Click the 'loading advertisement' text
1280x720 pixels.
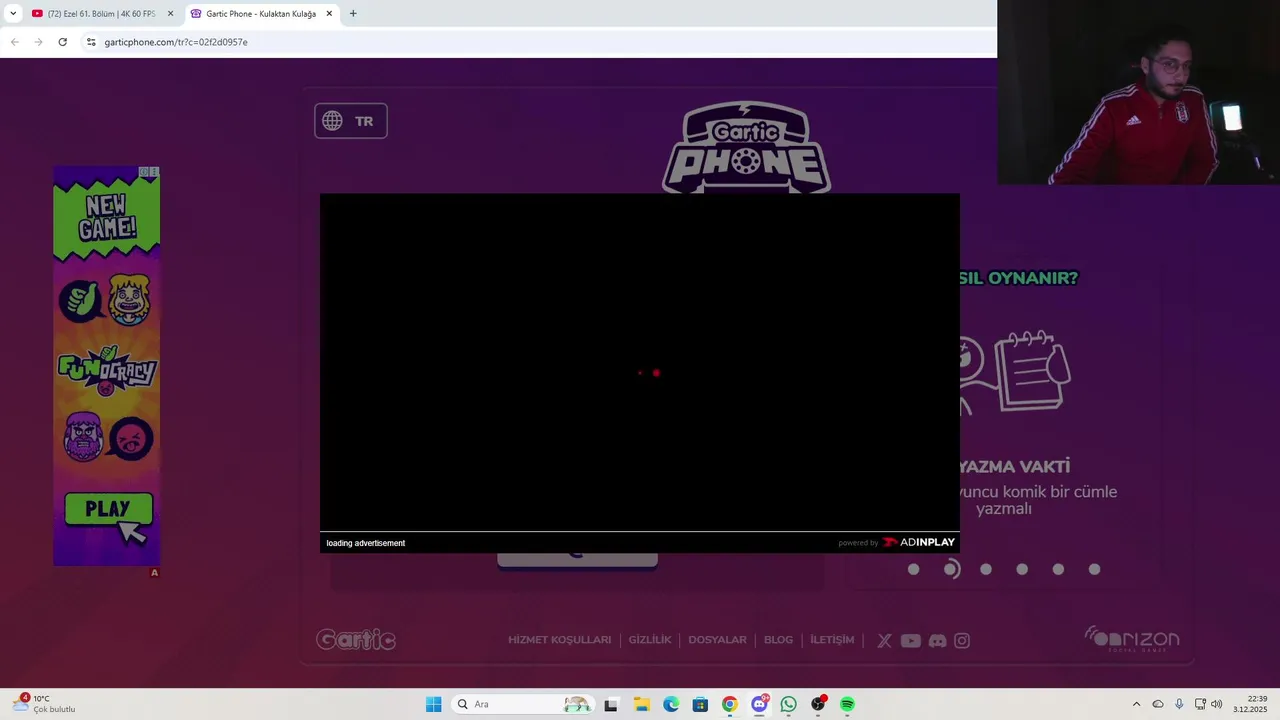point(365,543)
